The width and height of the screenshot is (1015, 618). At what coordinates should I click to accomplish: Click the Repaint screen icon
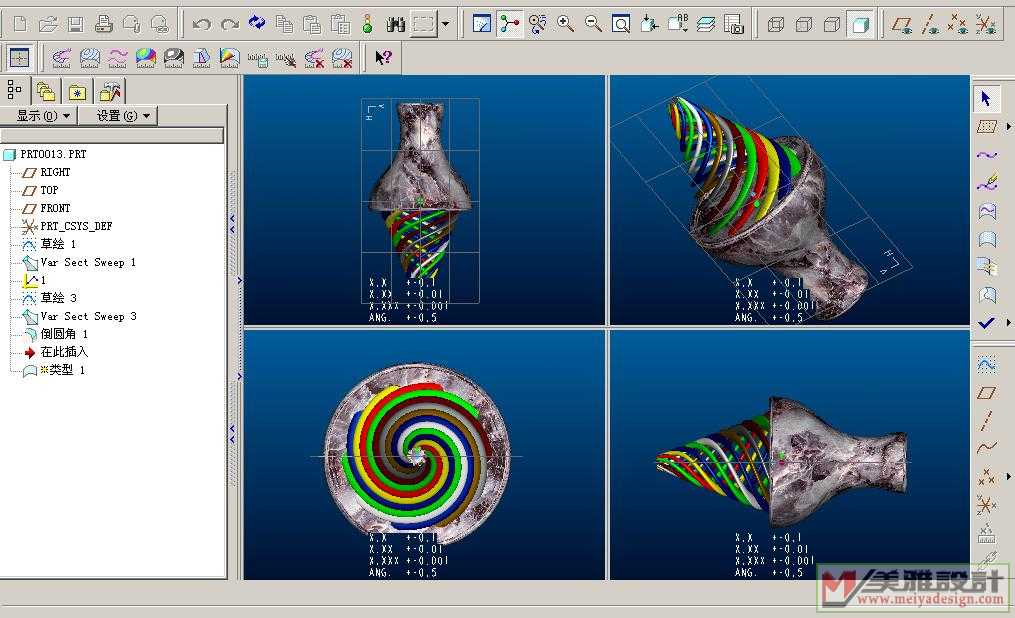tap(482, 25)
